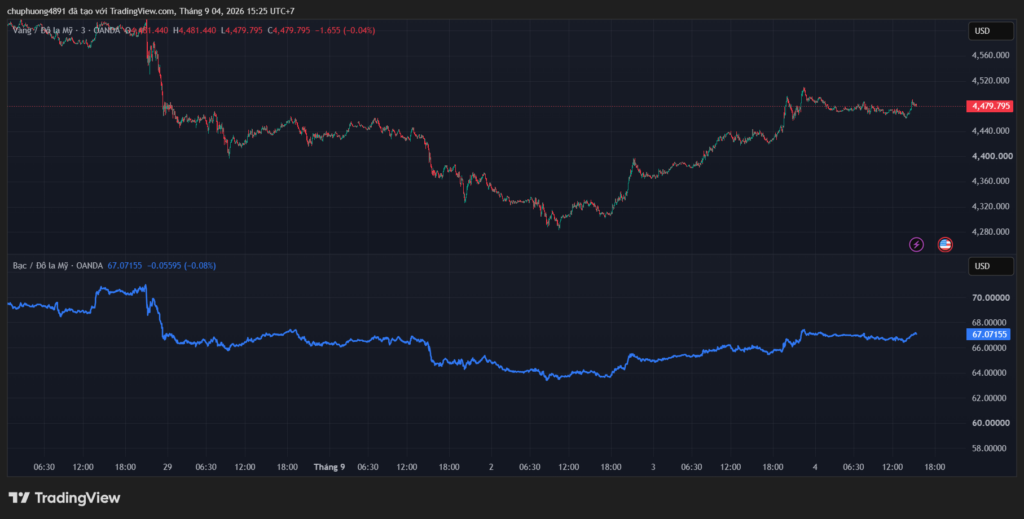Click the 29 date marker on time axis

tap(168, 467)
